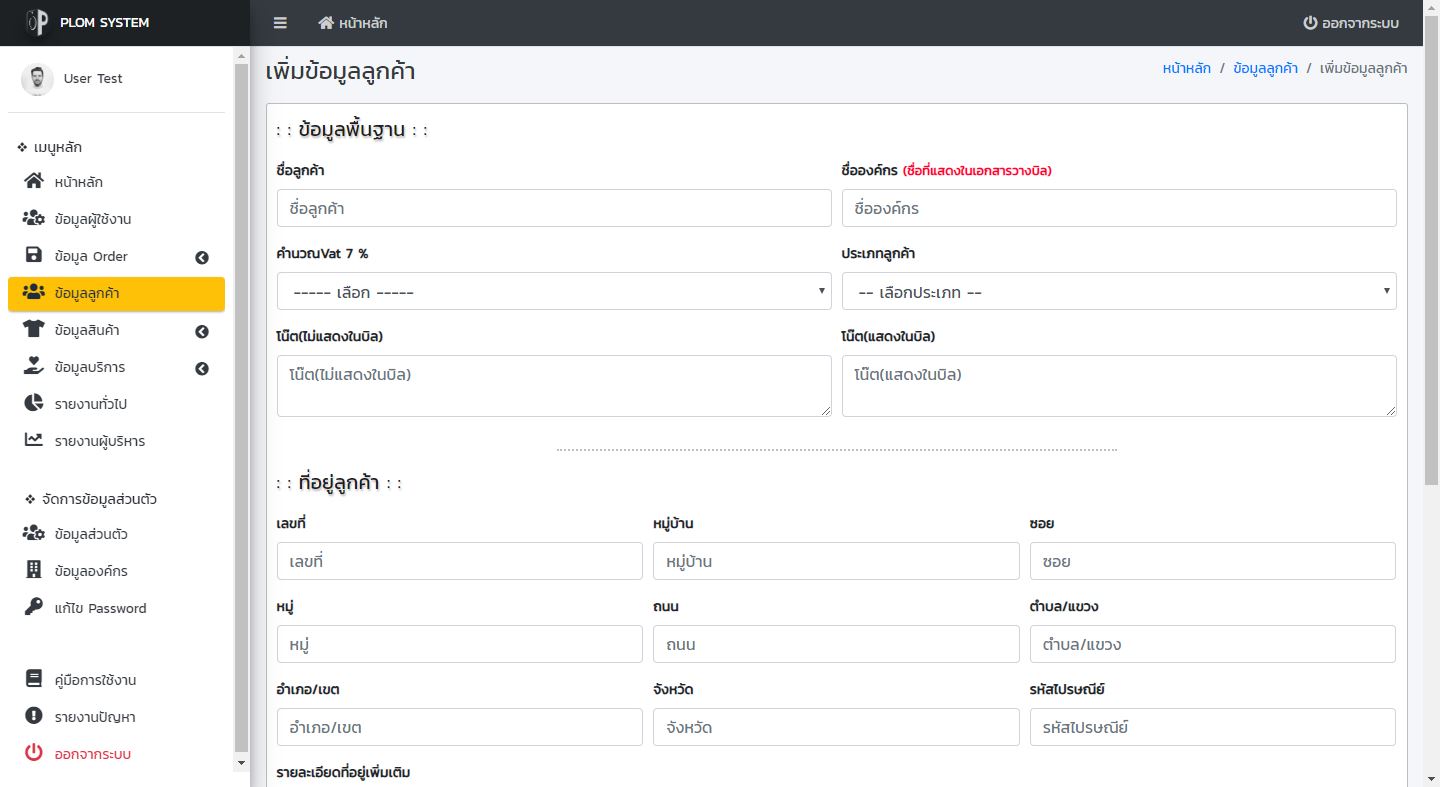Click the report problem exclamation icon
This screenshot has width=1440, height=787.
coord(34,717)
